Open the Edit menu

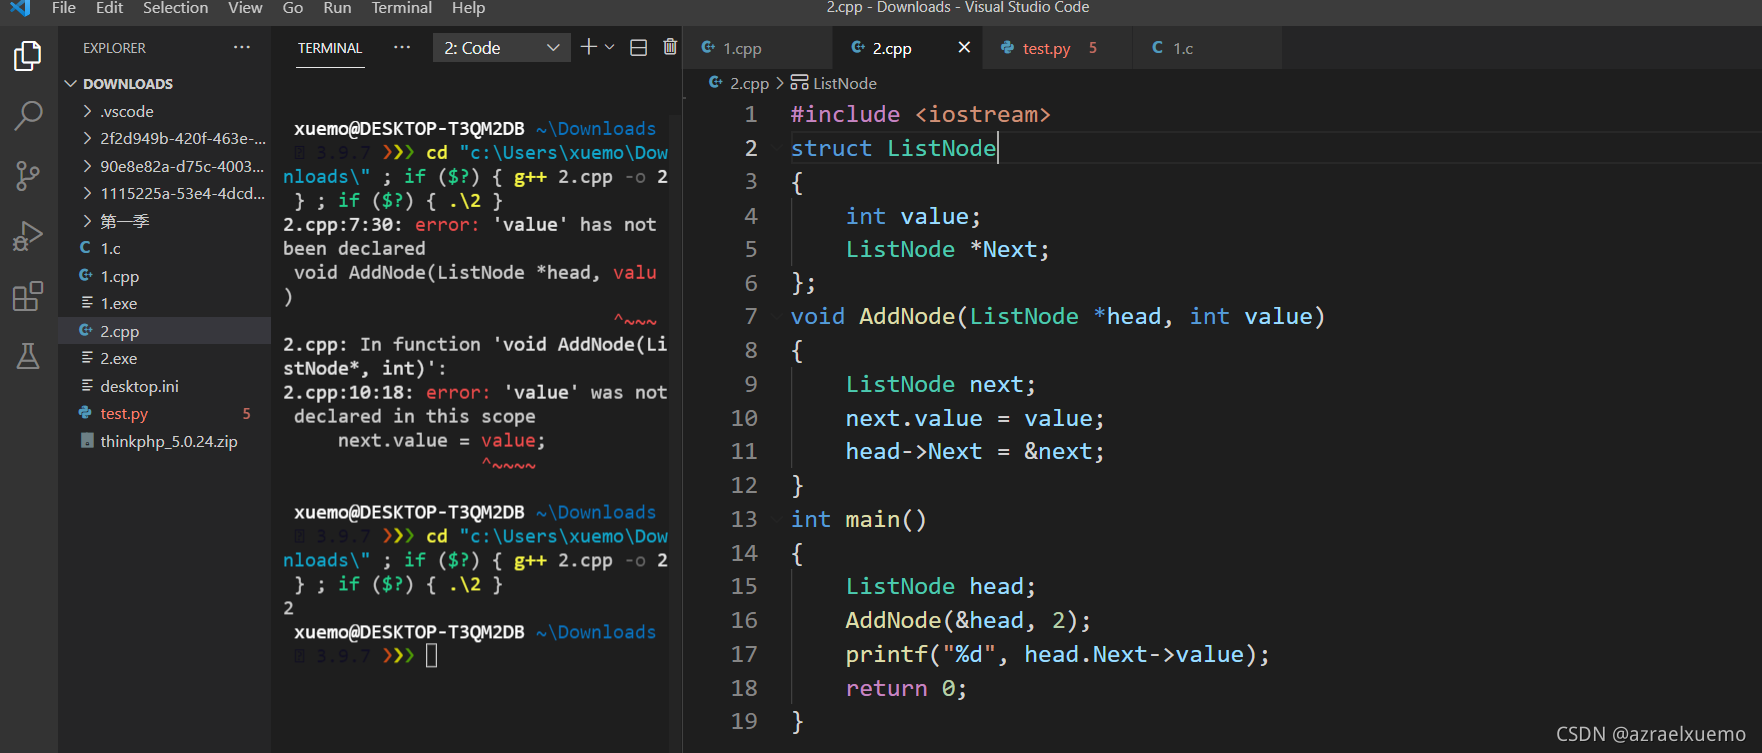coord(109,8)
